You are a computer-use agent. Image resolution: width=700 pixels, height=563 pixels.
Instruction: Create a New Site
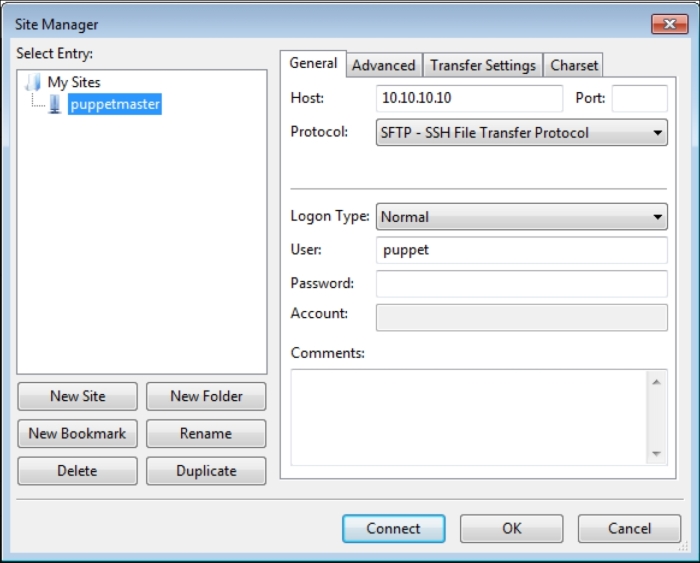click(x=77, y=396)
